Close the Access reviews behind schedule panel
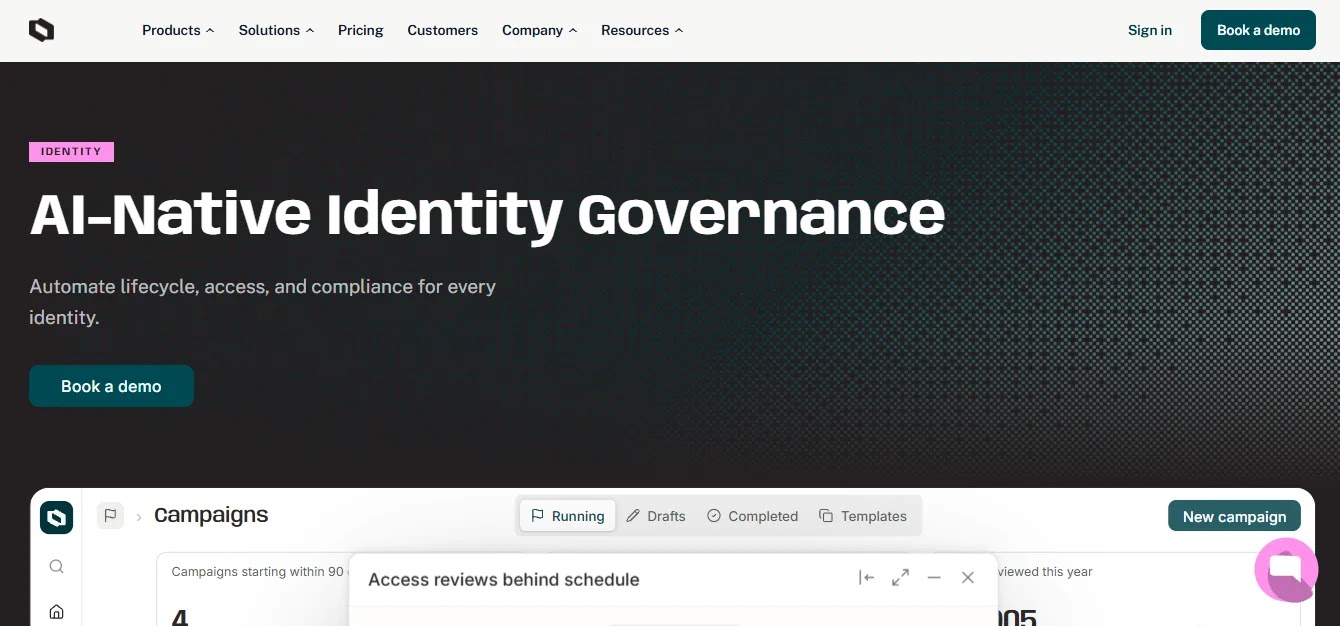The image size is (1340, 626). [967, 578]
